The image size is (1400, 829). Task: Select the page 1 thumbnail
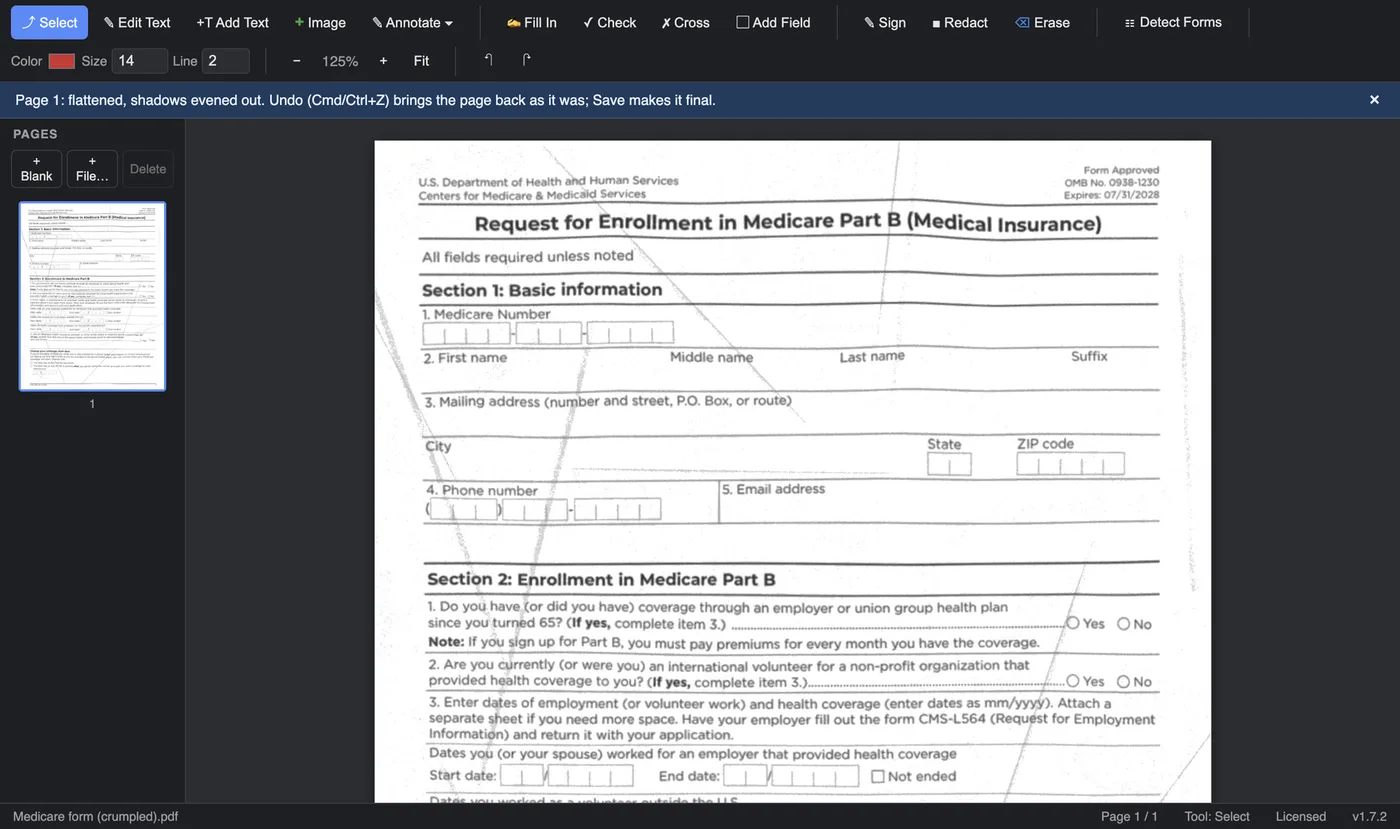point(92,296)
